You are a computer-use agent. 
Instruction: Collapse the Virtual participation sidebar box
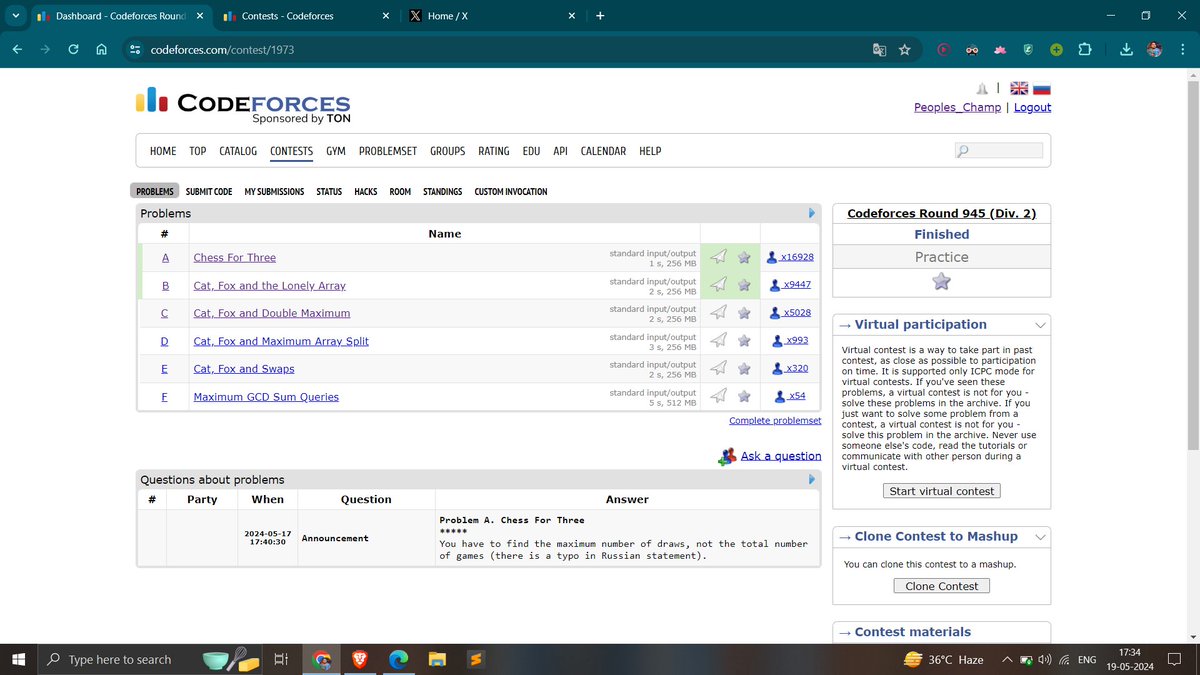coord(1040,325)
